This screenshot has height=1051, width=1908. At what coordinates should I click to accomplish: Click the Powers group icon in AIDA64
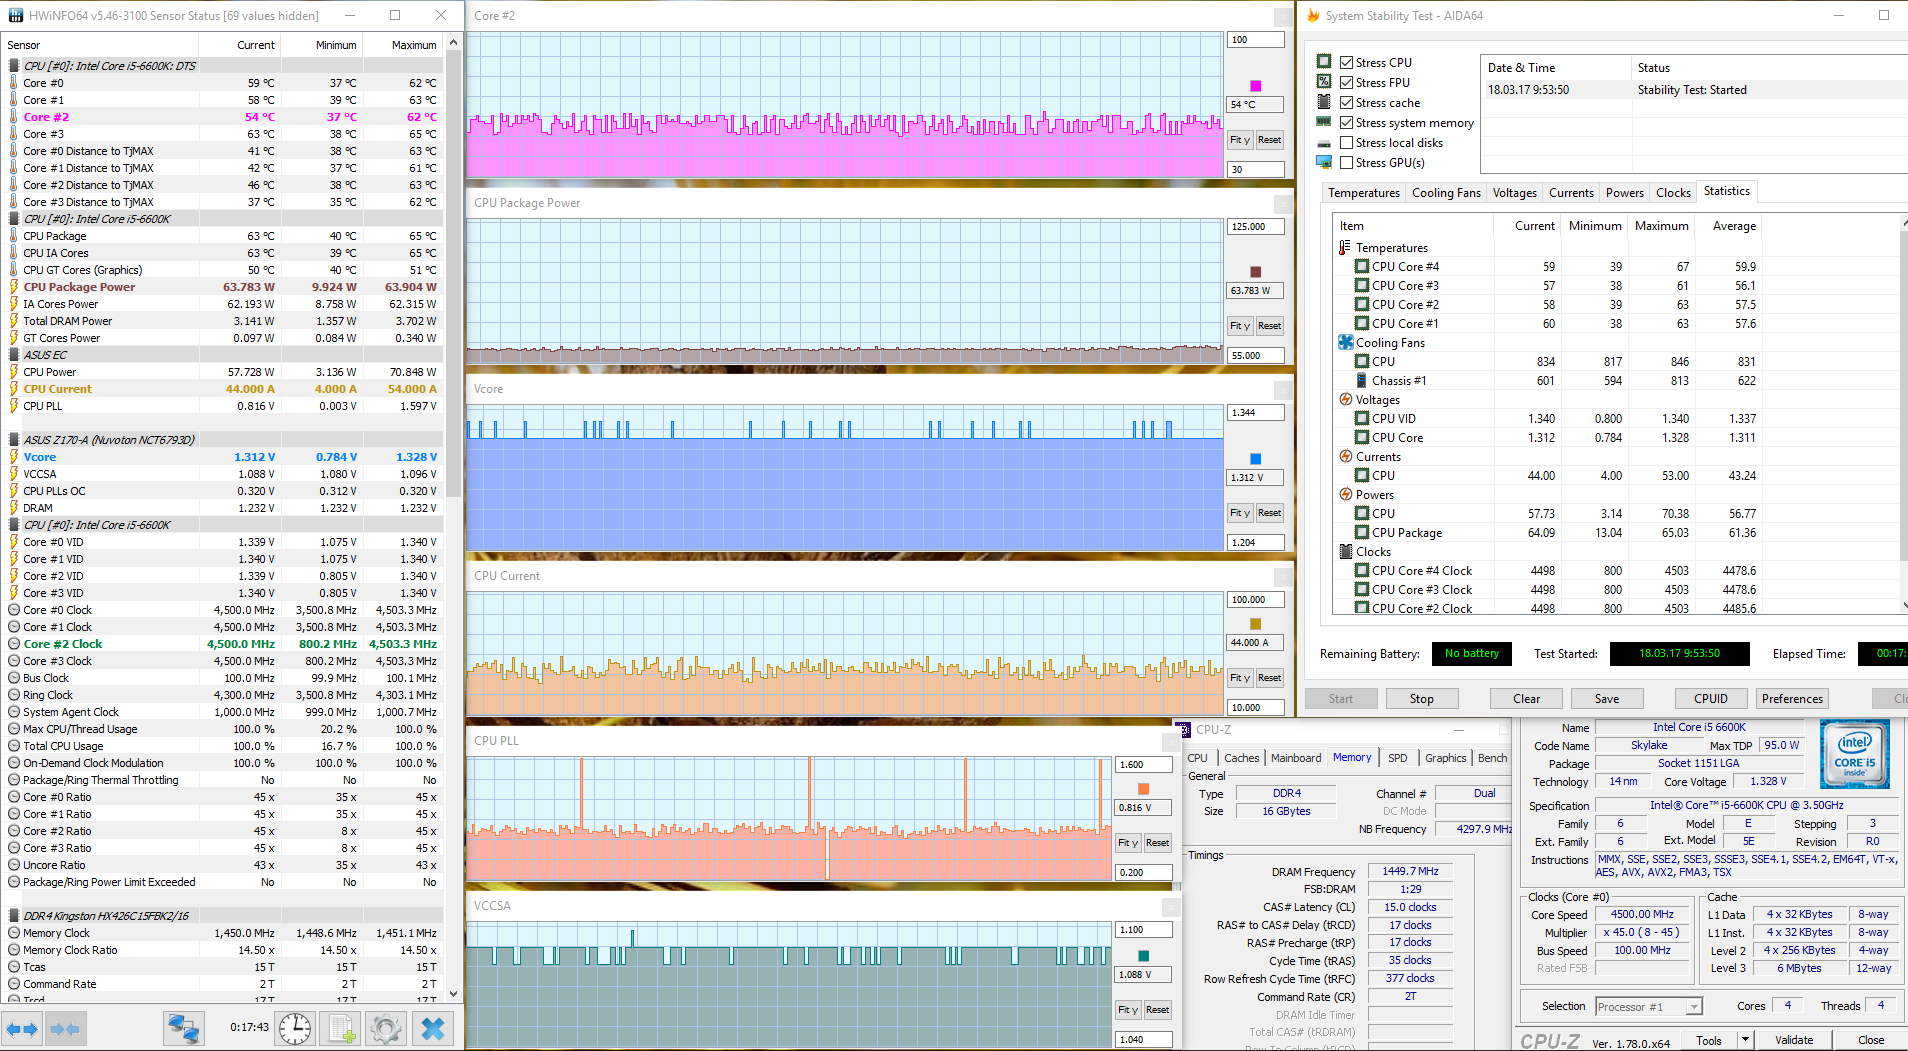1346,494
